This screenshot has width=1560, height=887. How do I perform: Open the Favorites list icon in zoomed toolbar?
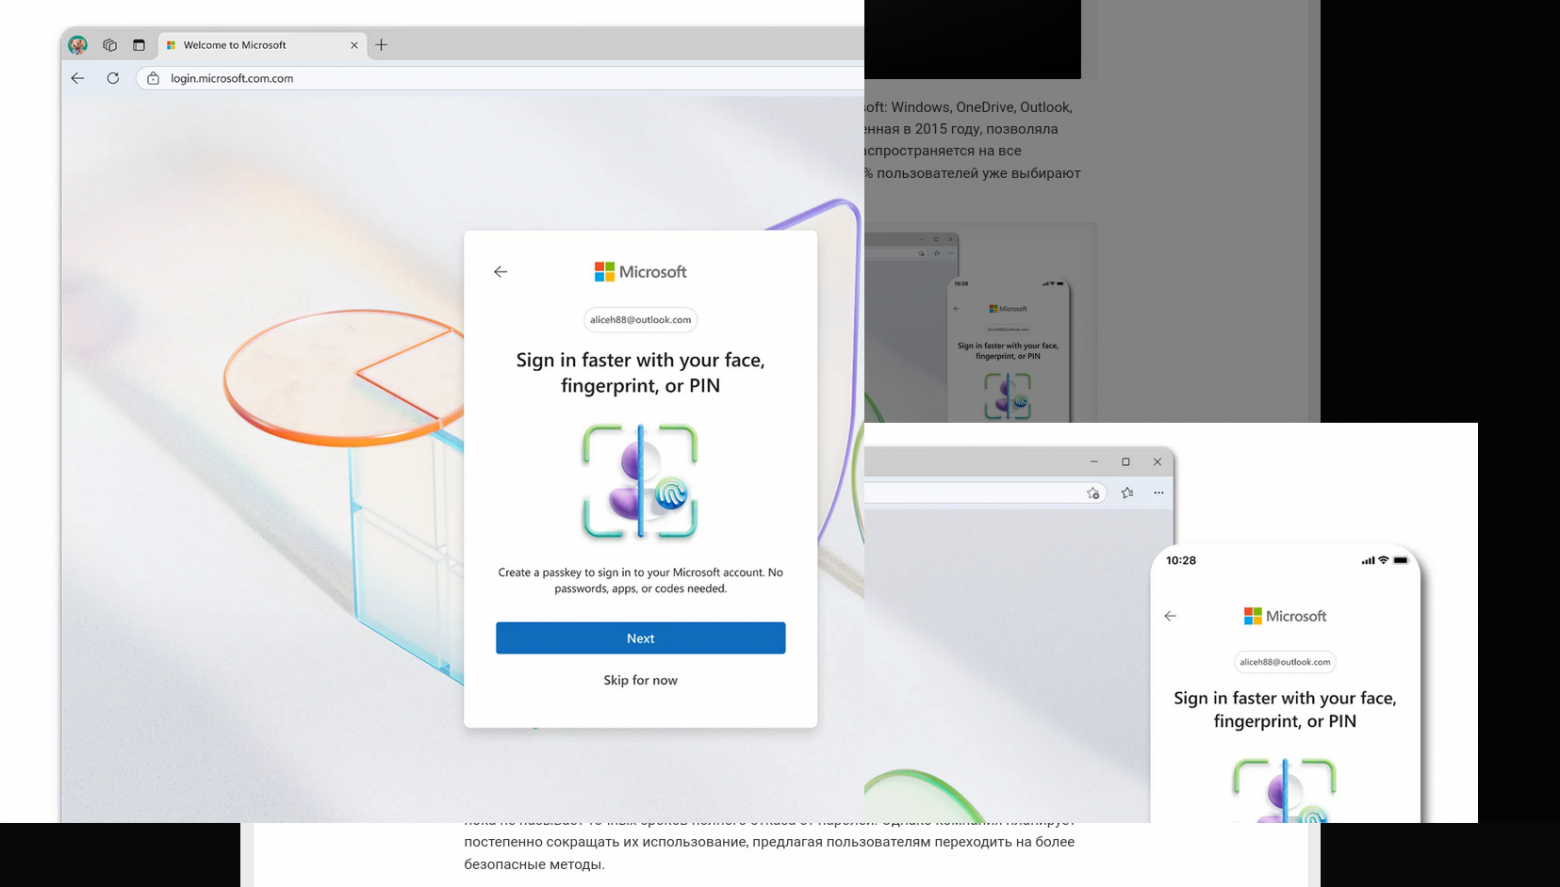tap(1128, 493)
